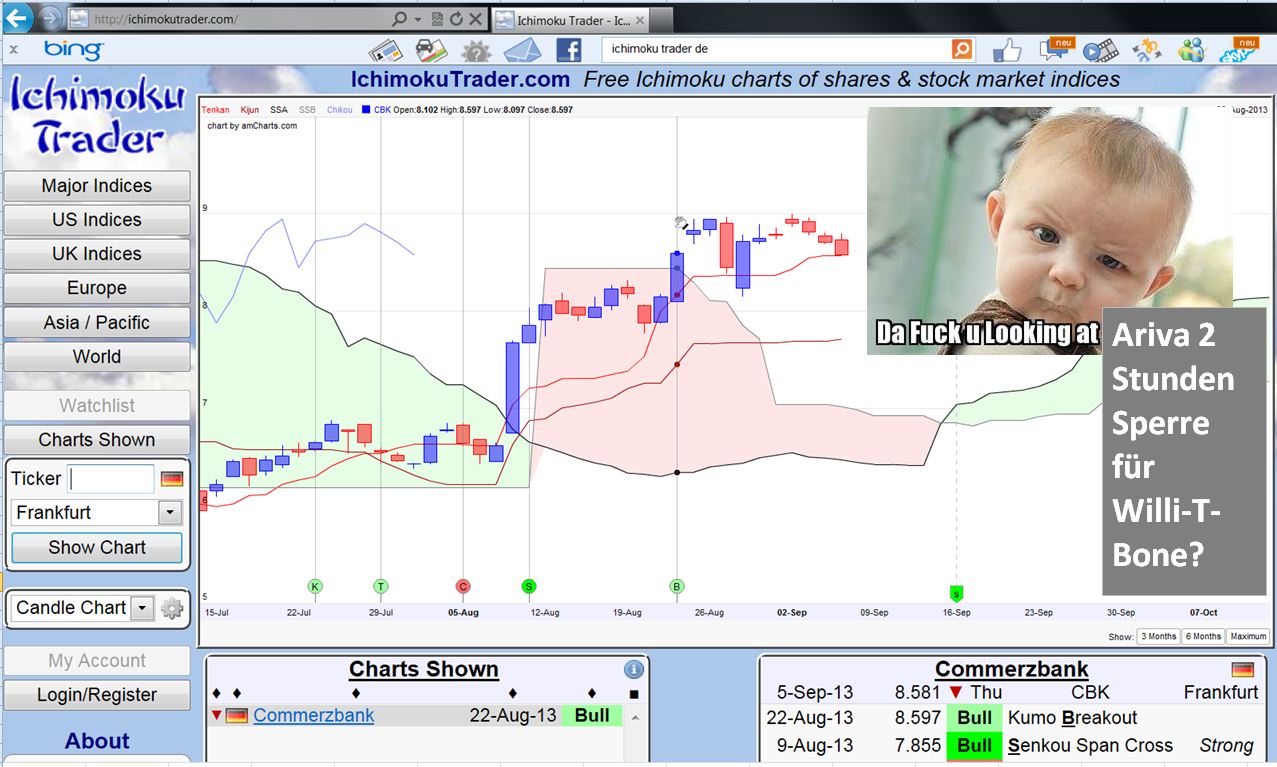Refresh the page using reload icon
1277x767 pixels.
pyautogui.click(x=456, y=19)
